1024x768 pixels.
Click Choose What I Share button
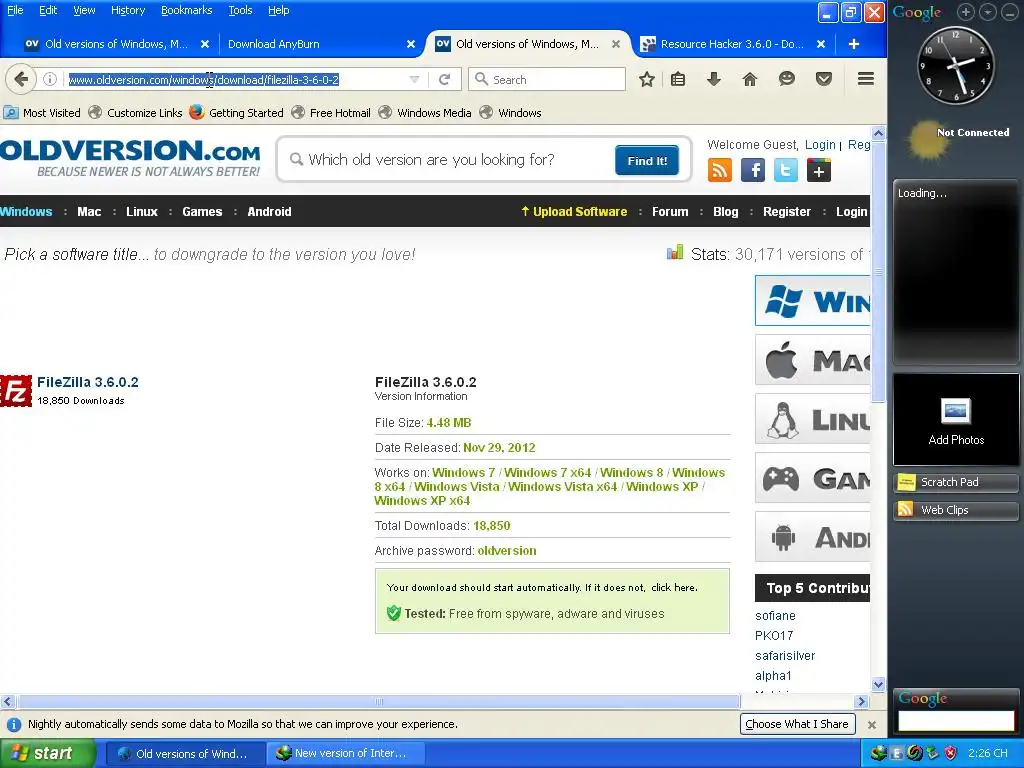(797, 724)
